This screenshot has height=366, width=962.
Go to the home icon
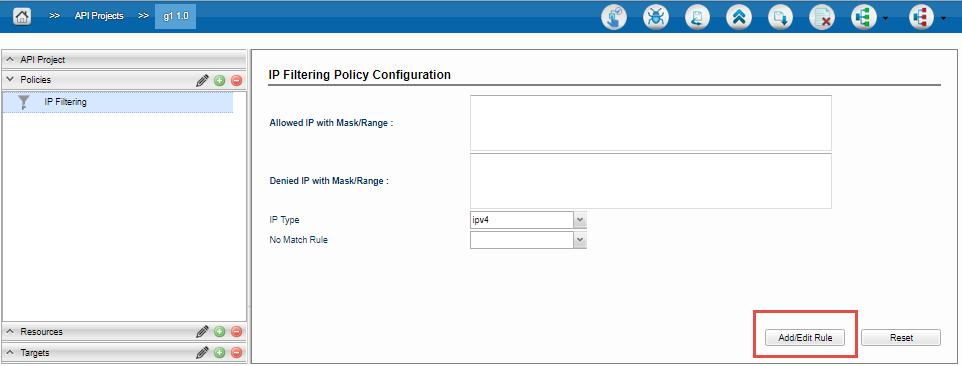[x=22, y=17]
